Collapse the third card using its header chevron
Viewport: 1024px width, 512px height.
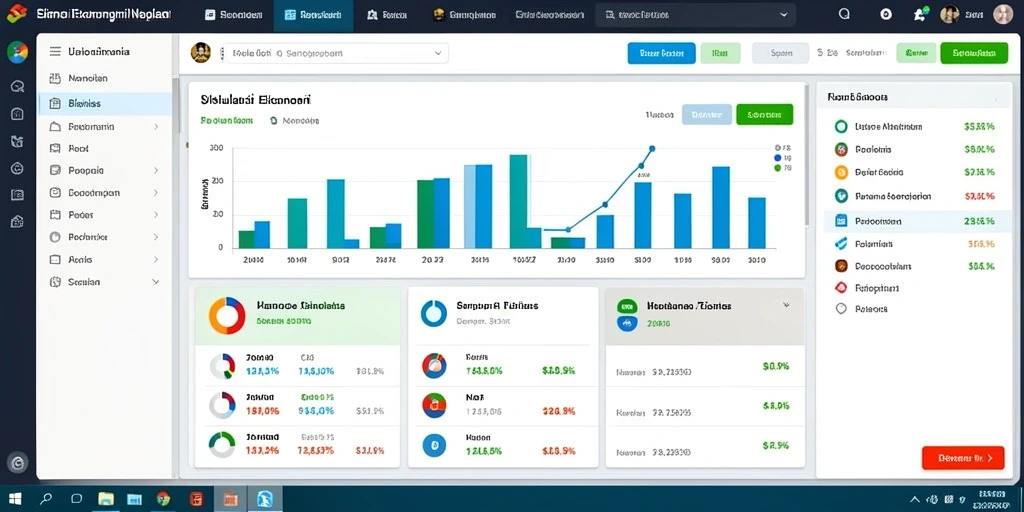coord(786,305)
